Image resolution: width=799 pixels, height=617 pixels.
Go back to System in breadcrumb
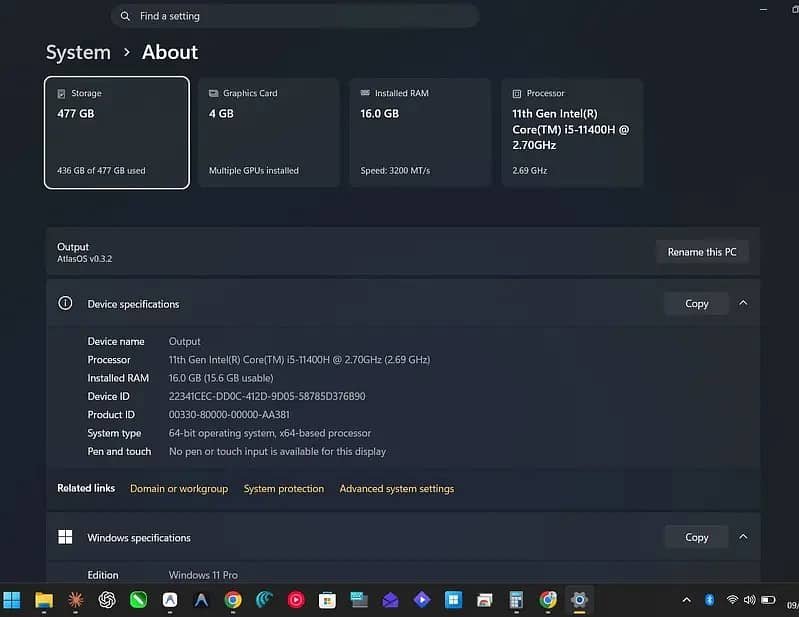click(x=78, y=52)
